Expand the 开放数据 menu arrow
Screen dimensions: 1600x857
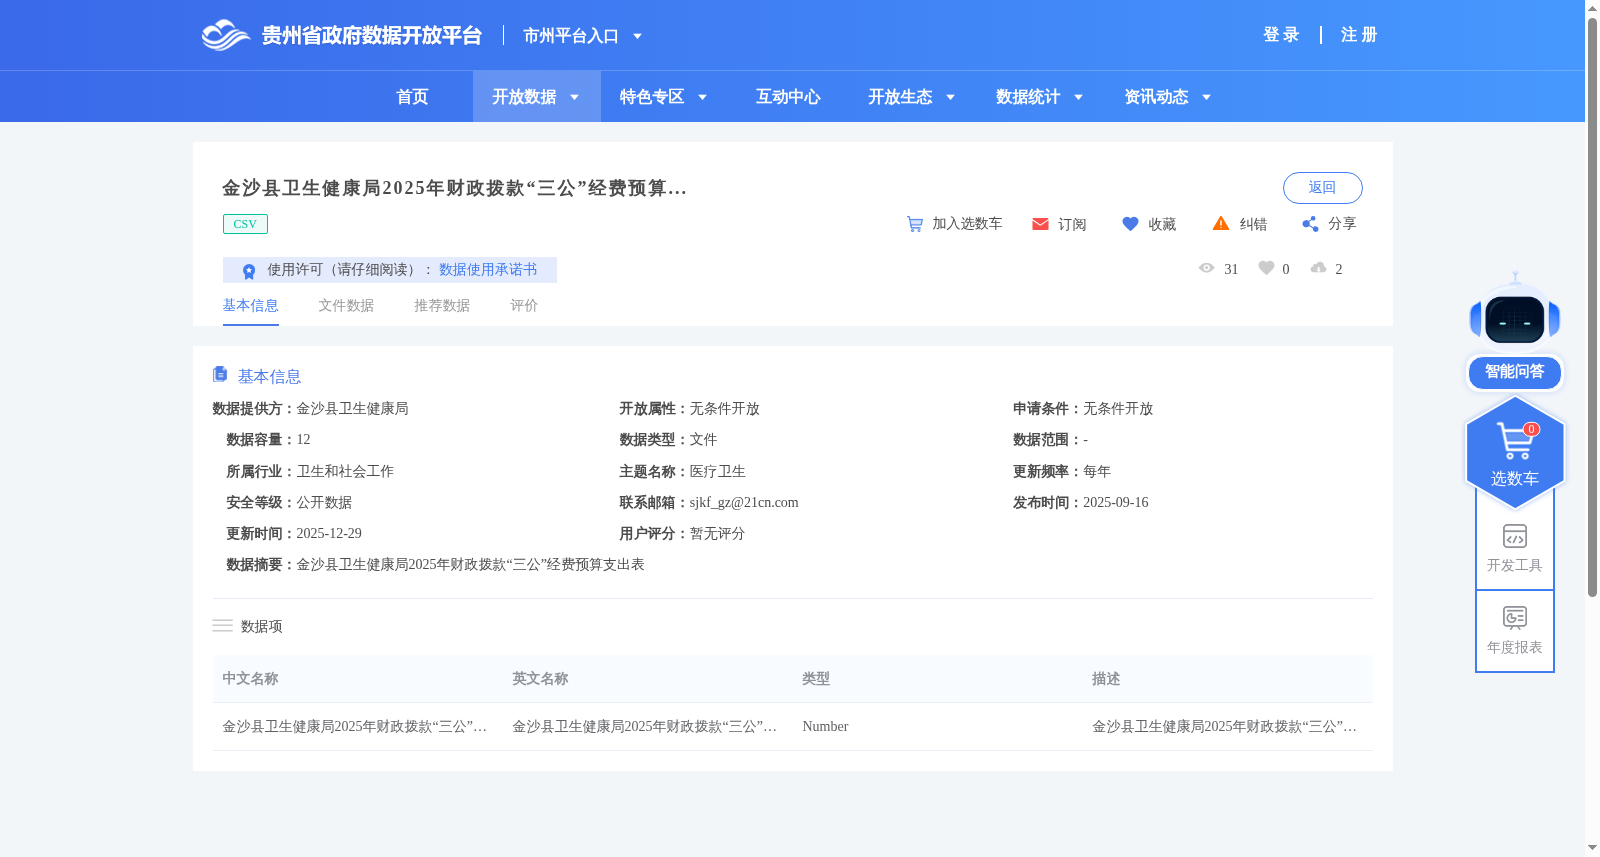click(575, 98)
